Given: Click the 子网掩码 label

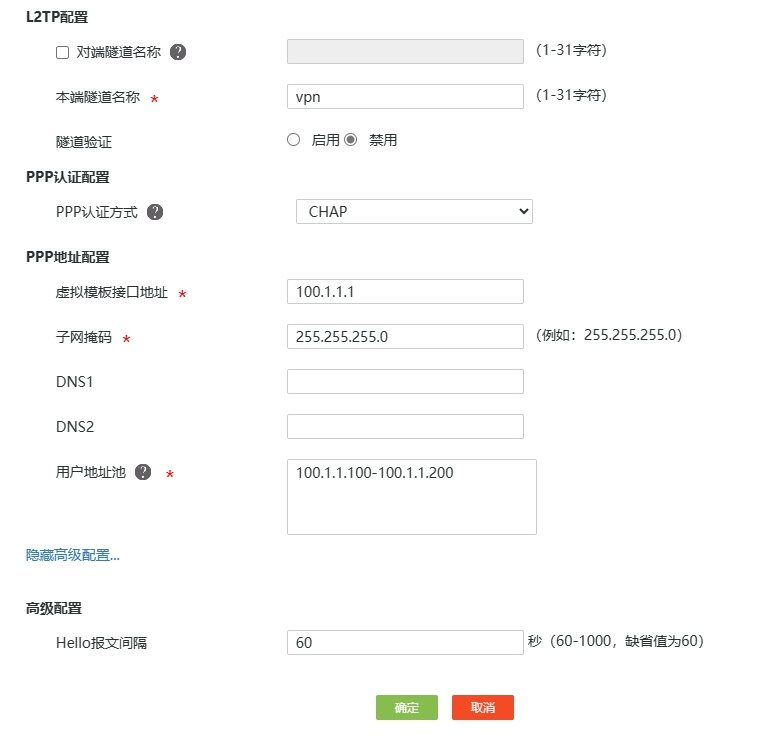Looking at the screenshot, I should [84, 337].
